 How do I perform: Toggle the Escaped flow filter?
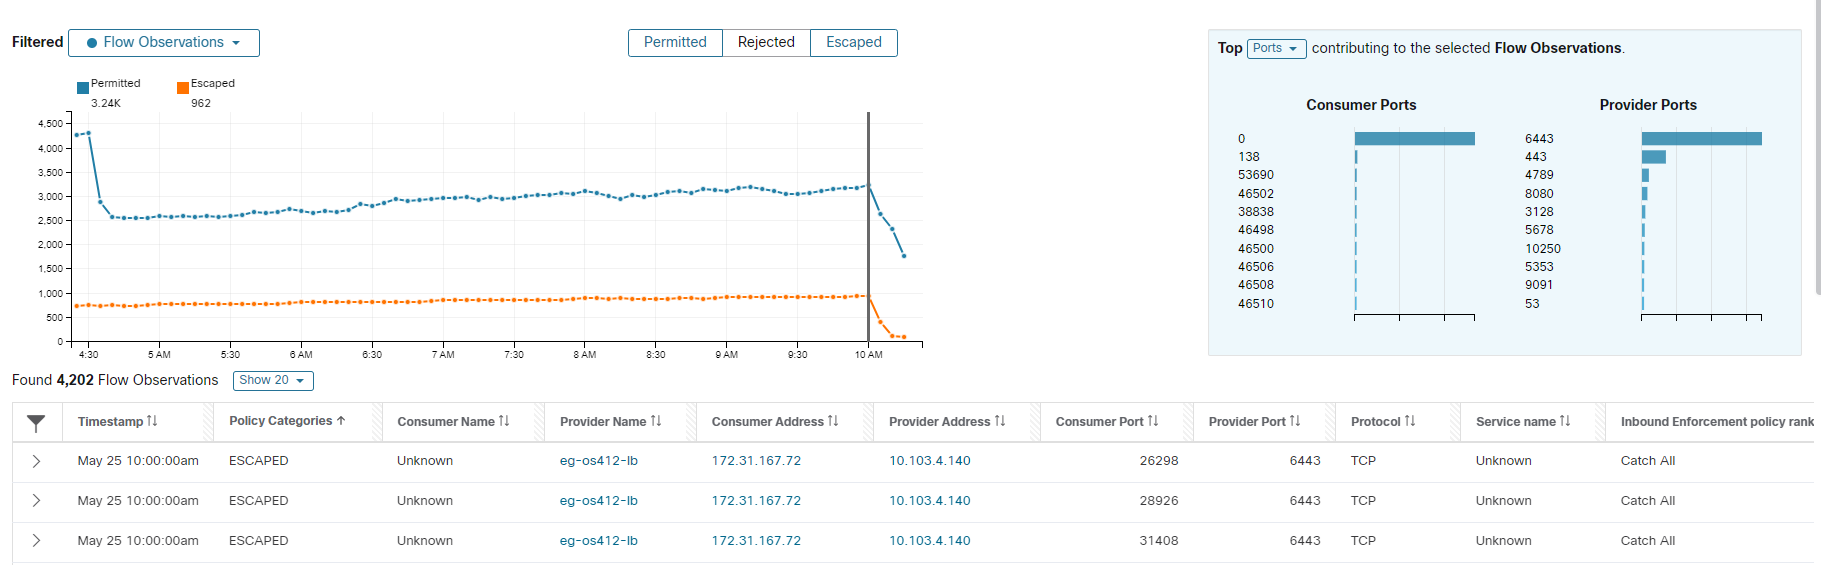[x=853, y=42]
